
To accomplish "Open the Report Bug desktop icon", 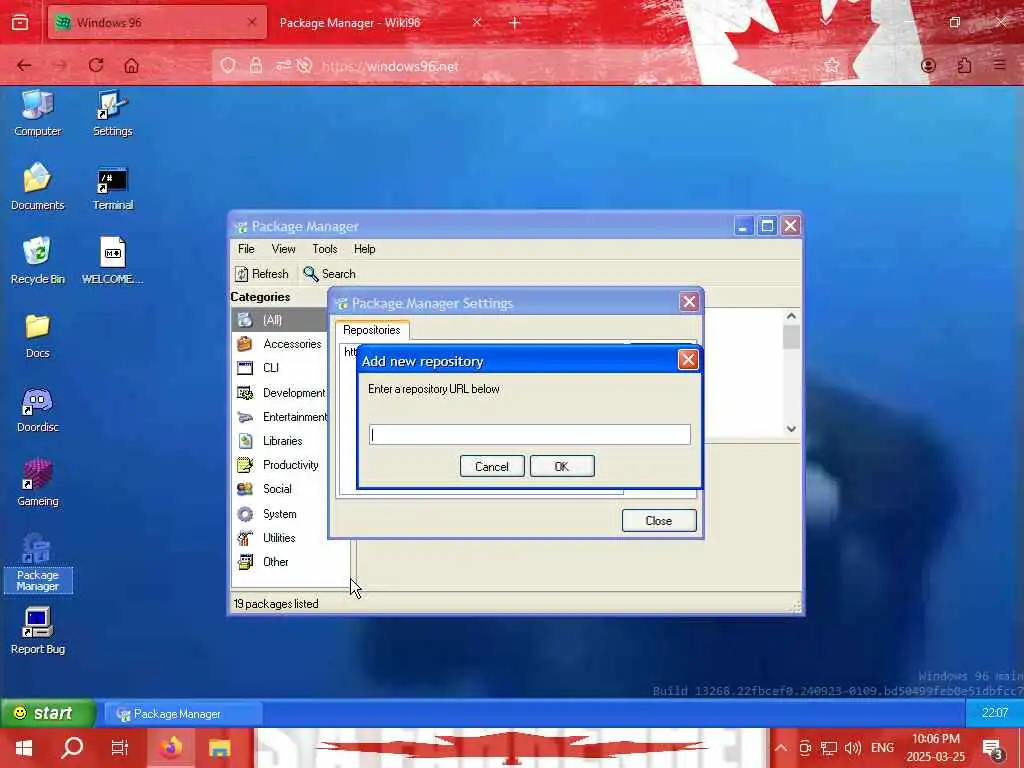I will [x=37, y=631].
